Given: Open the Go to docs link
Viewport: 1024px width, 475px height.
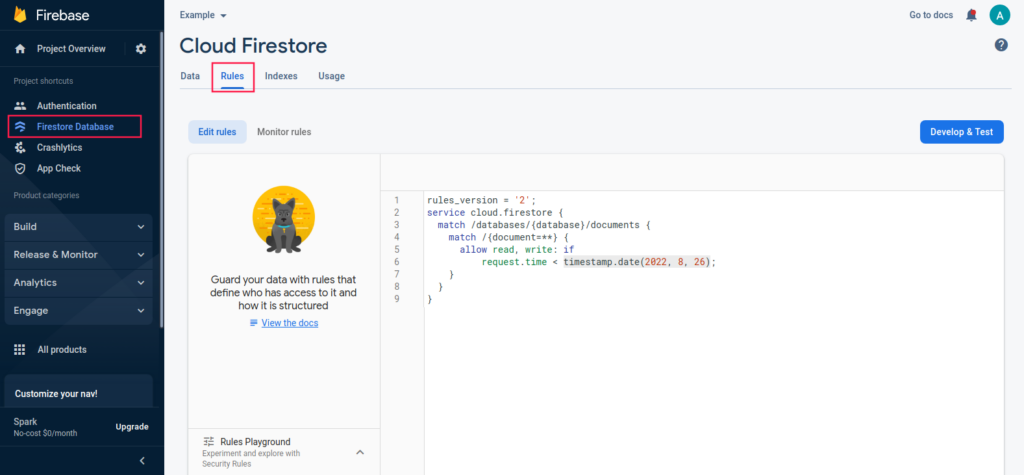Looking at the screenshot, I should (931, 15).
